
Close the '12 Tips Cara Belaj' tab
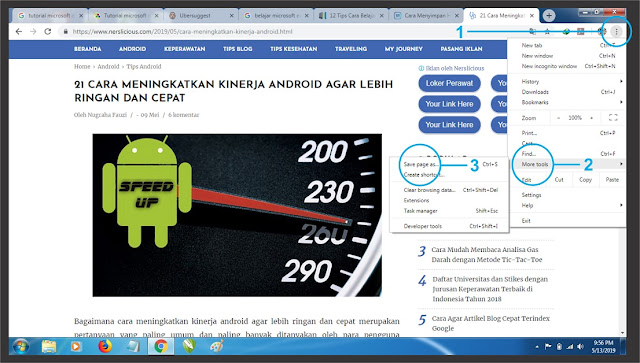(382, 16)
